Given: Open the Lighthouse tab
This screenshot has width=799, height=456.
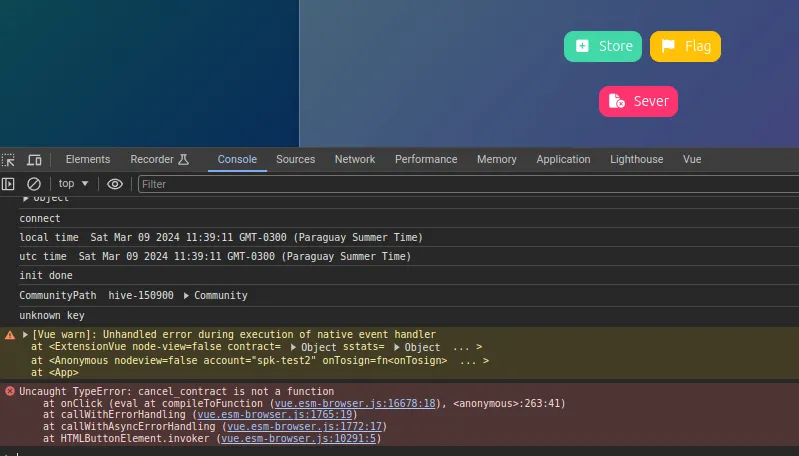Looking at the screenshot, I should tap(636, 159).
